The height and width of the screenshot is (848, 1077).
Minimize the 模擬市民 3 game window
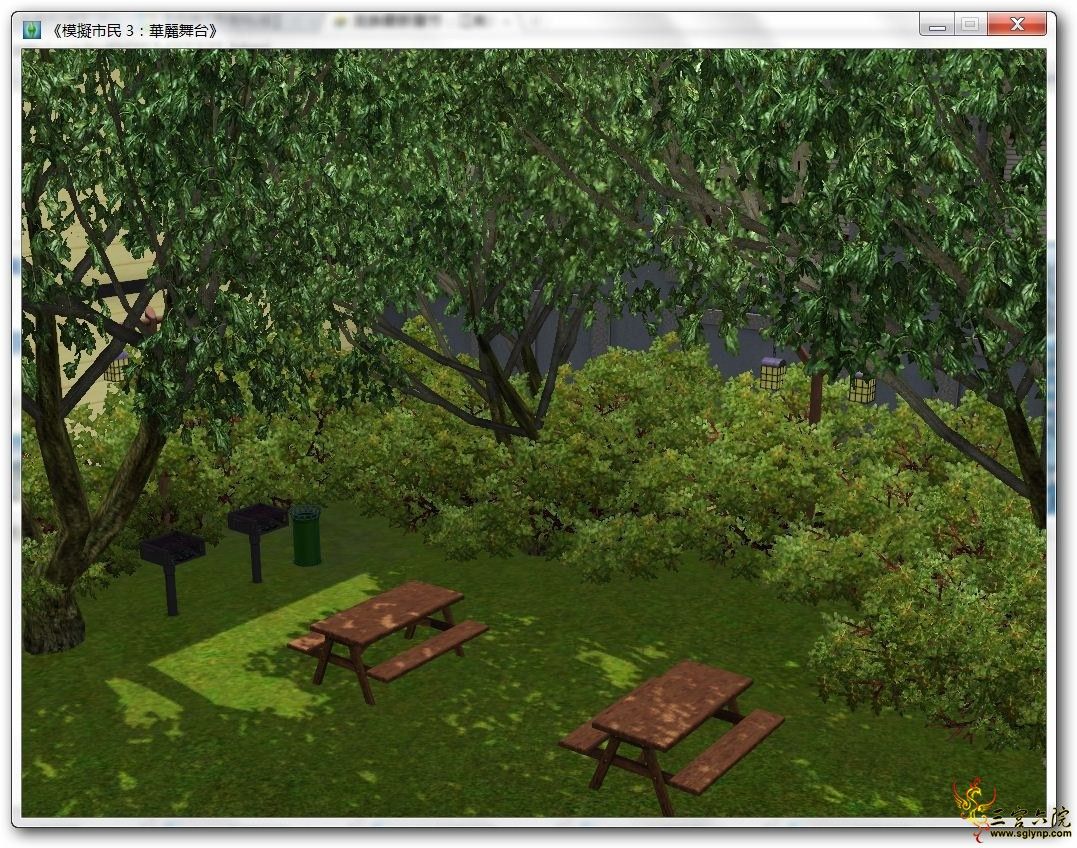[x=937, y=25]
